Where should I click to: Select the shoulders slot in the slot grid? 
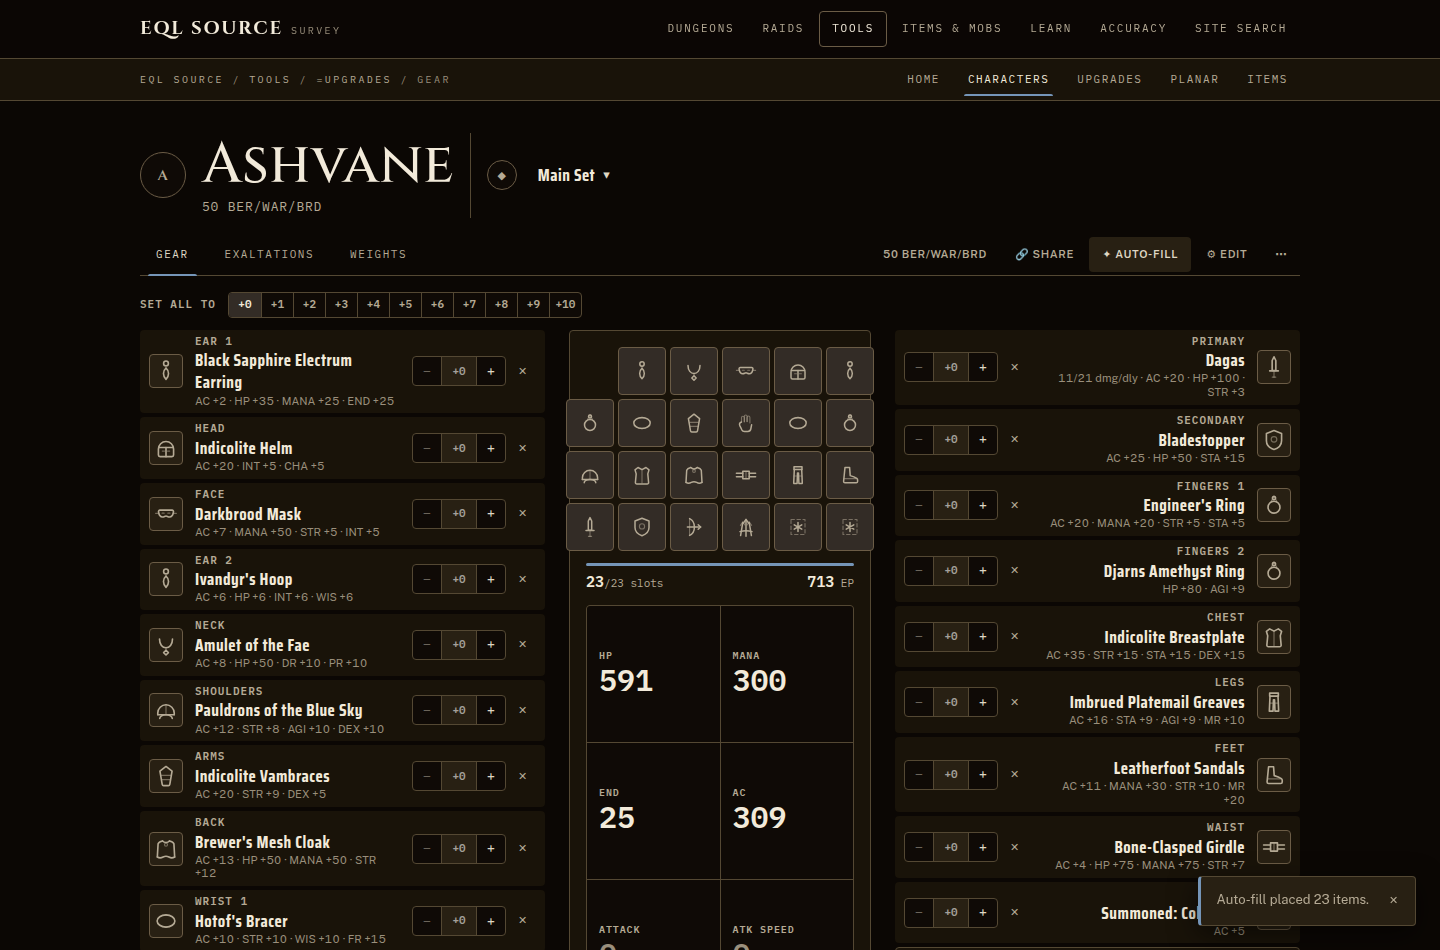click(x=590, y=476)
